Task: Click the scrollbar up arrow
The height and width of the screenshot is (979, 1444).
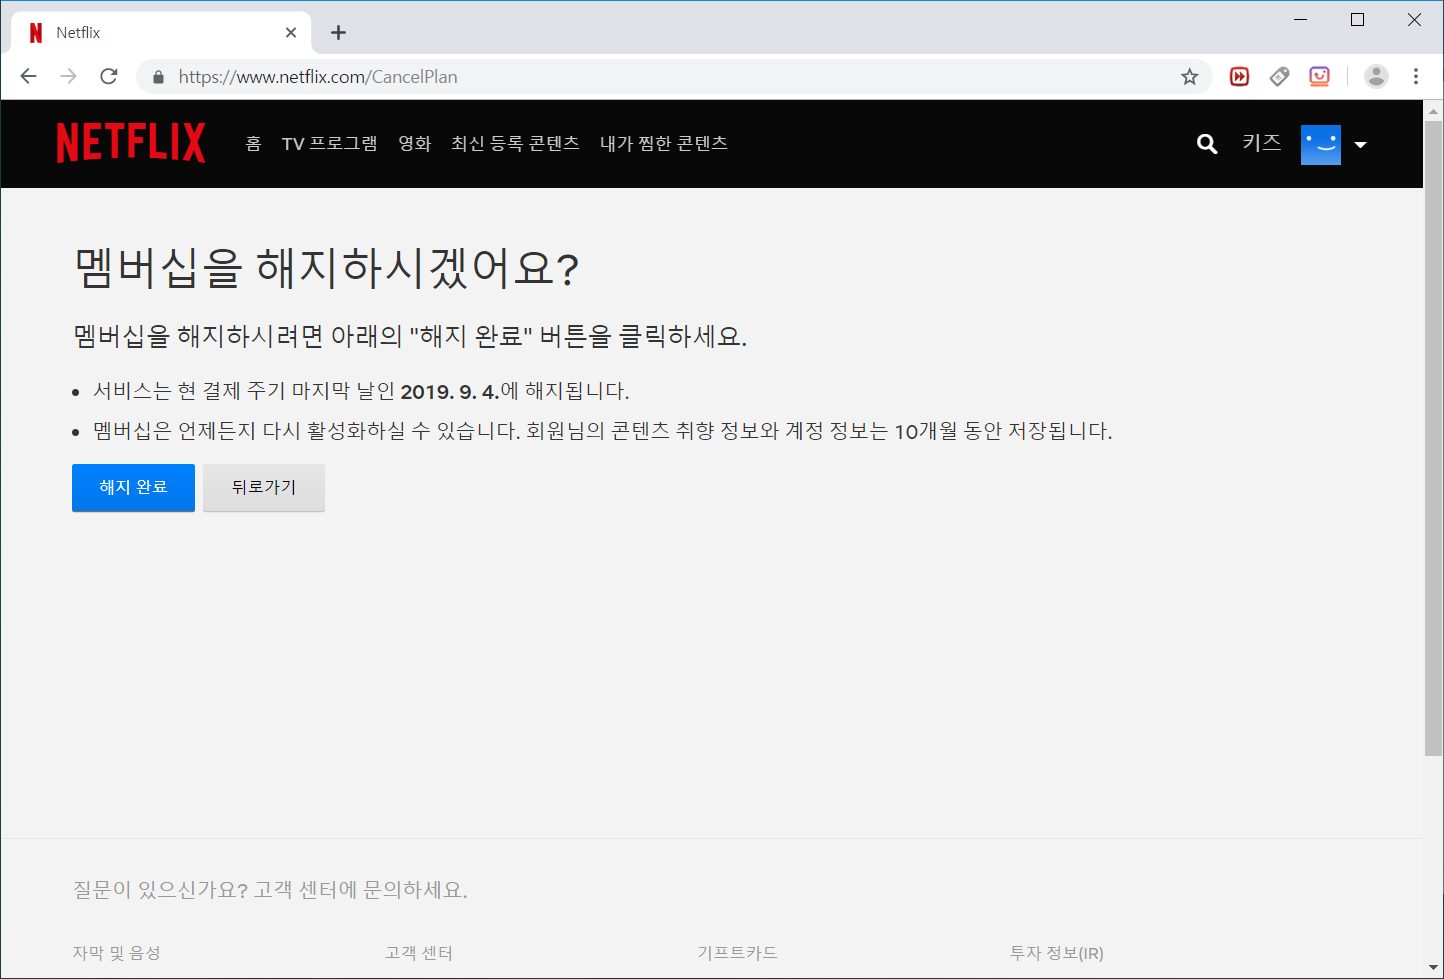Action: (x=1433, y=110)
